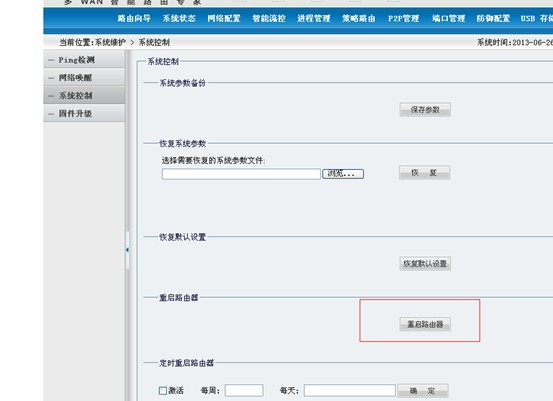Select 固件升级 in the sidebar
The height and width of the screenshot is (401, 553).
click(x=84, y=114)
